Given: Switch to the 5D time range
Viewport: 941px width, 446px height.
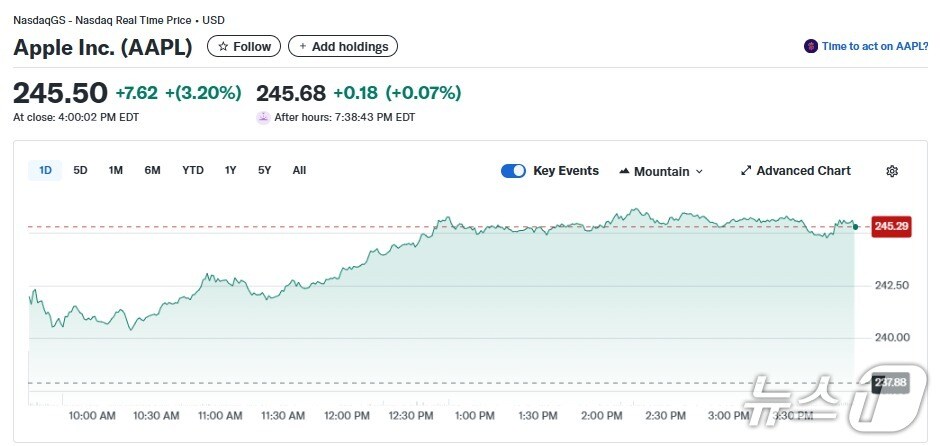Looking at the screenshot, I should click(80, 170).
